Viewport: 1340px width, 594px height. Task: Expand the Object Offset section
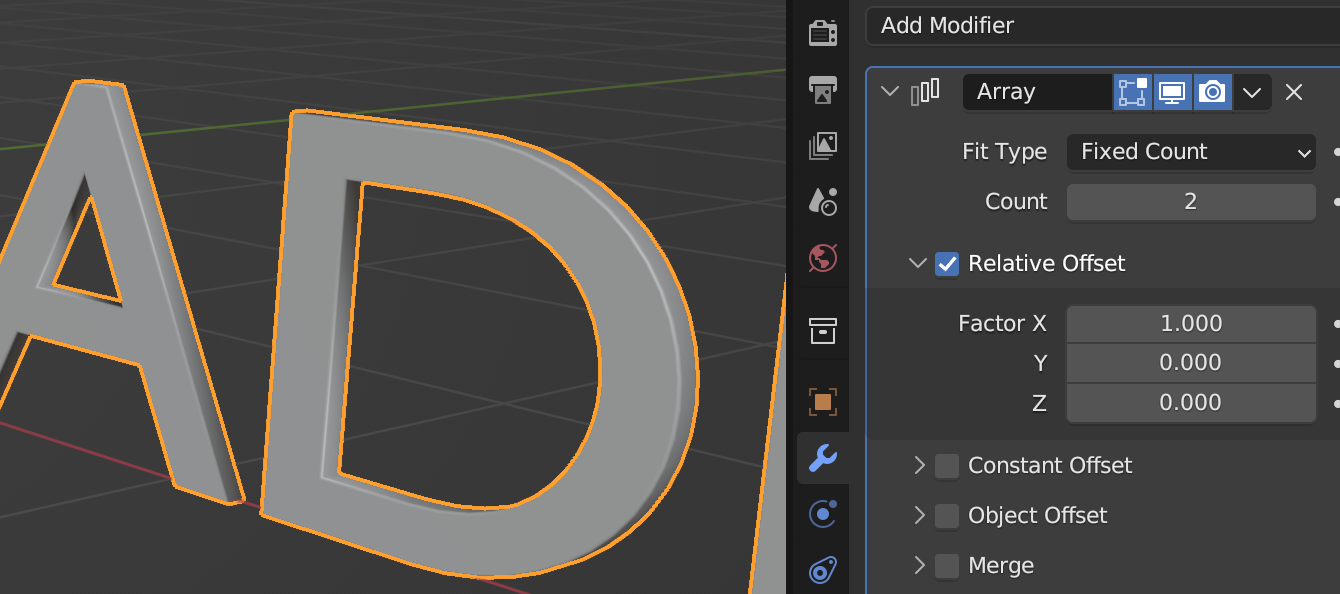coord(919,516)
